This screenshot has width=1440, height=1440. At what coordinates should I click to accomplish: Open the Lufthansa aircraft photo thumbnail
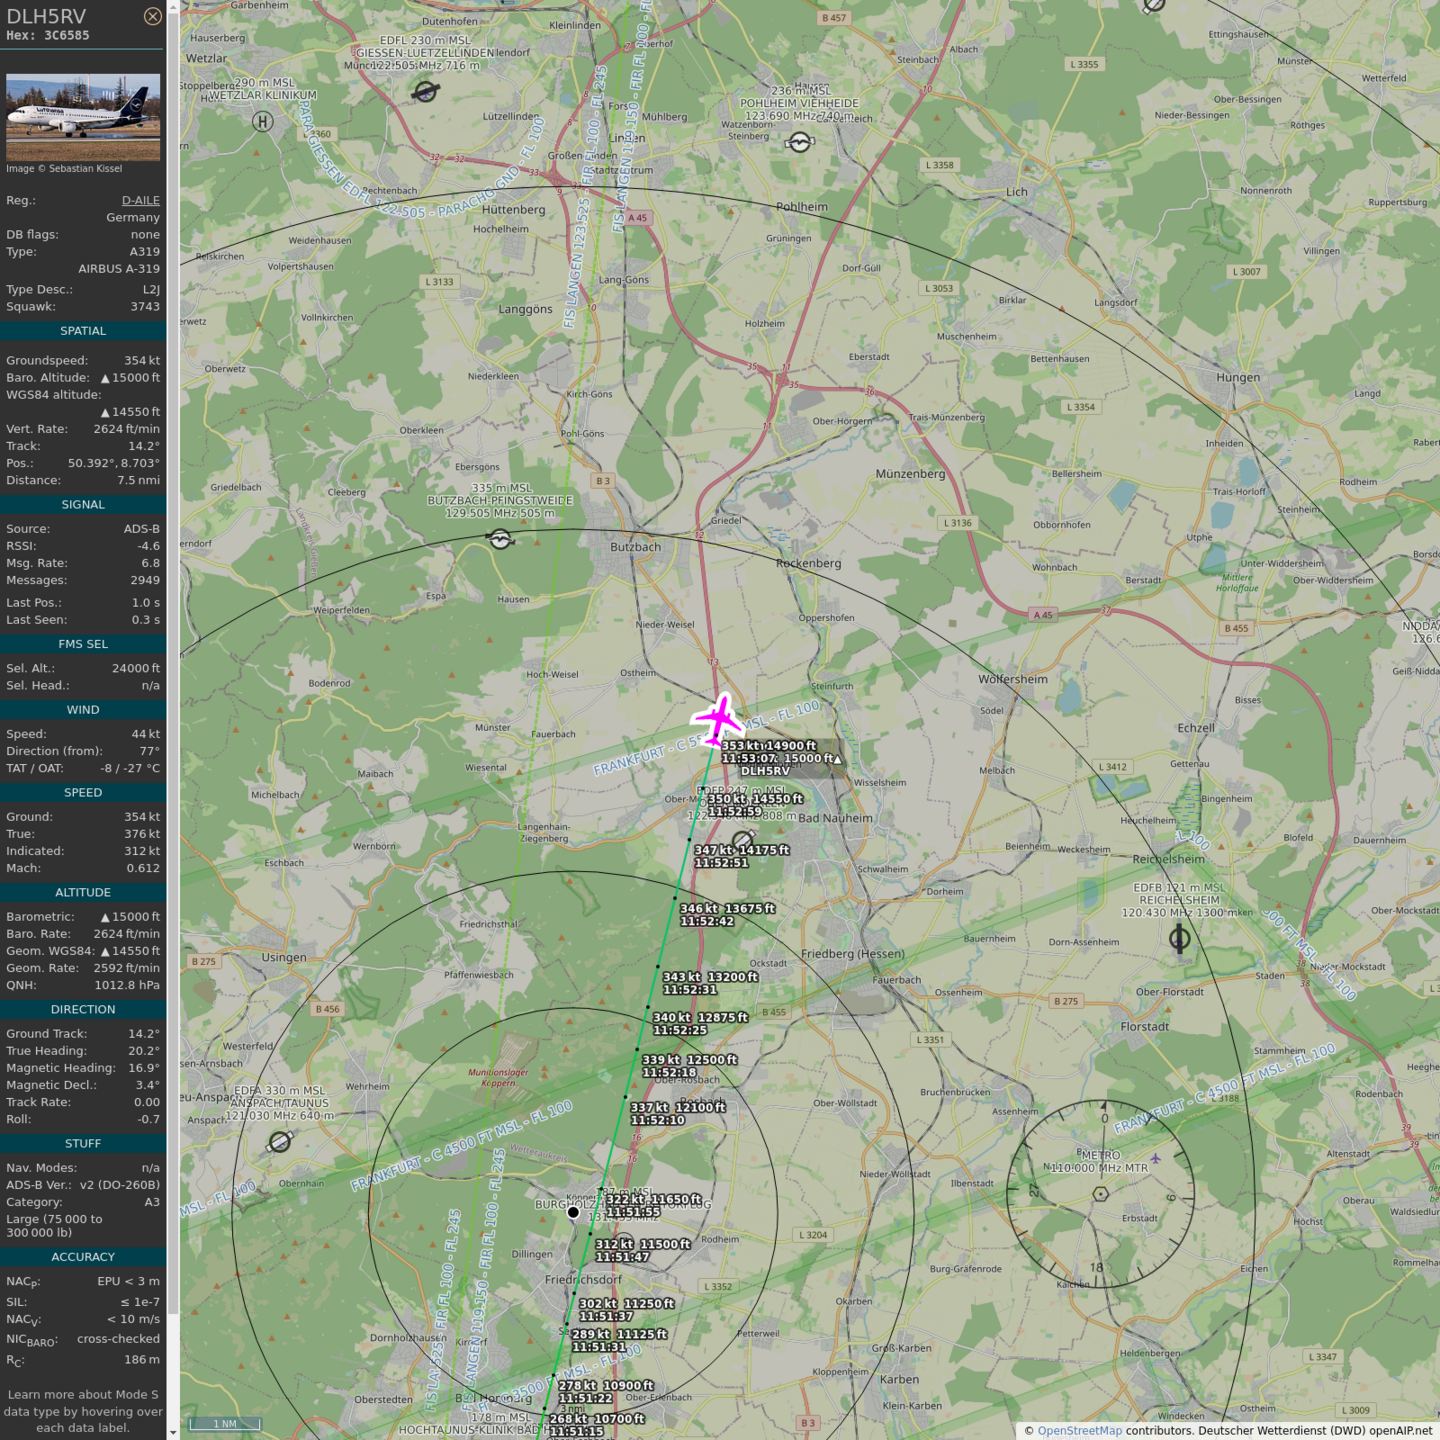point(83,117)
